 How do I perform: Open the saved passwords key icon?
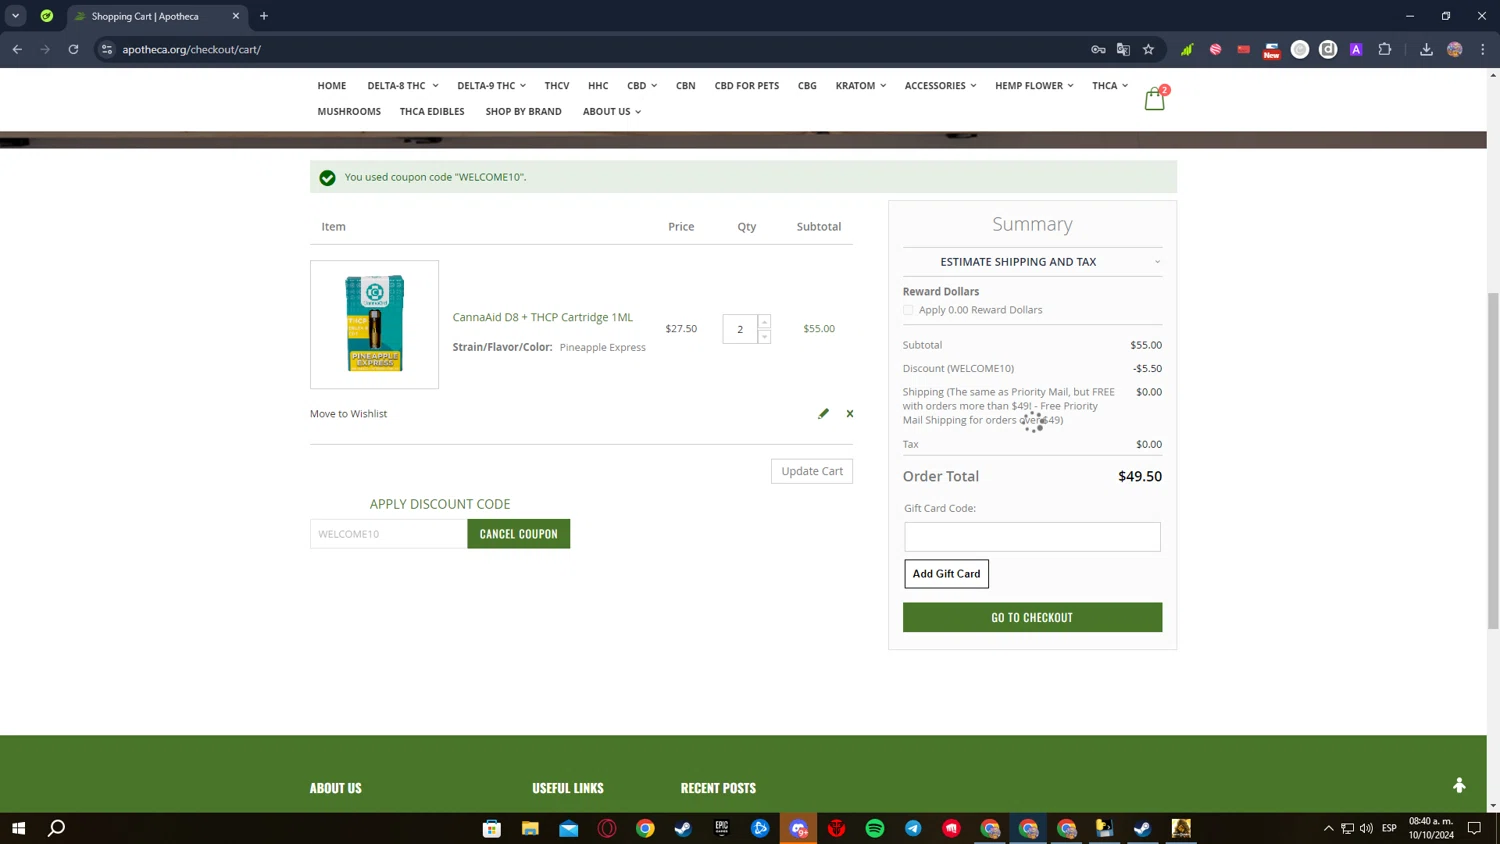tap(1098, 49)
